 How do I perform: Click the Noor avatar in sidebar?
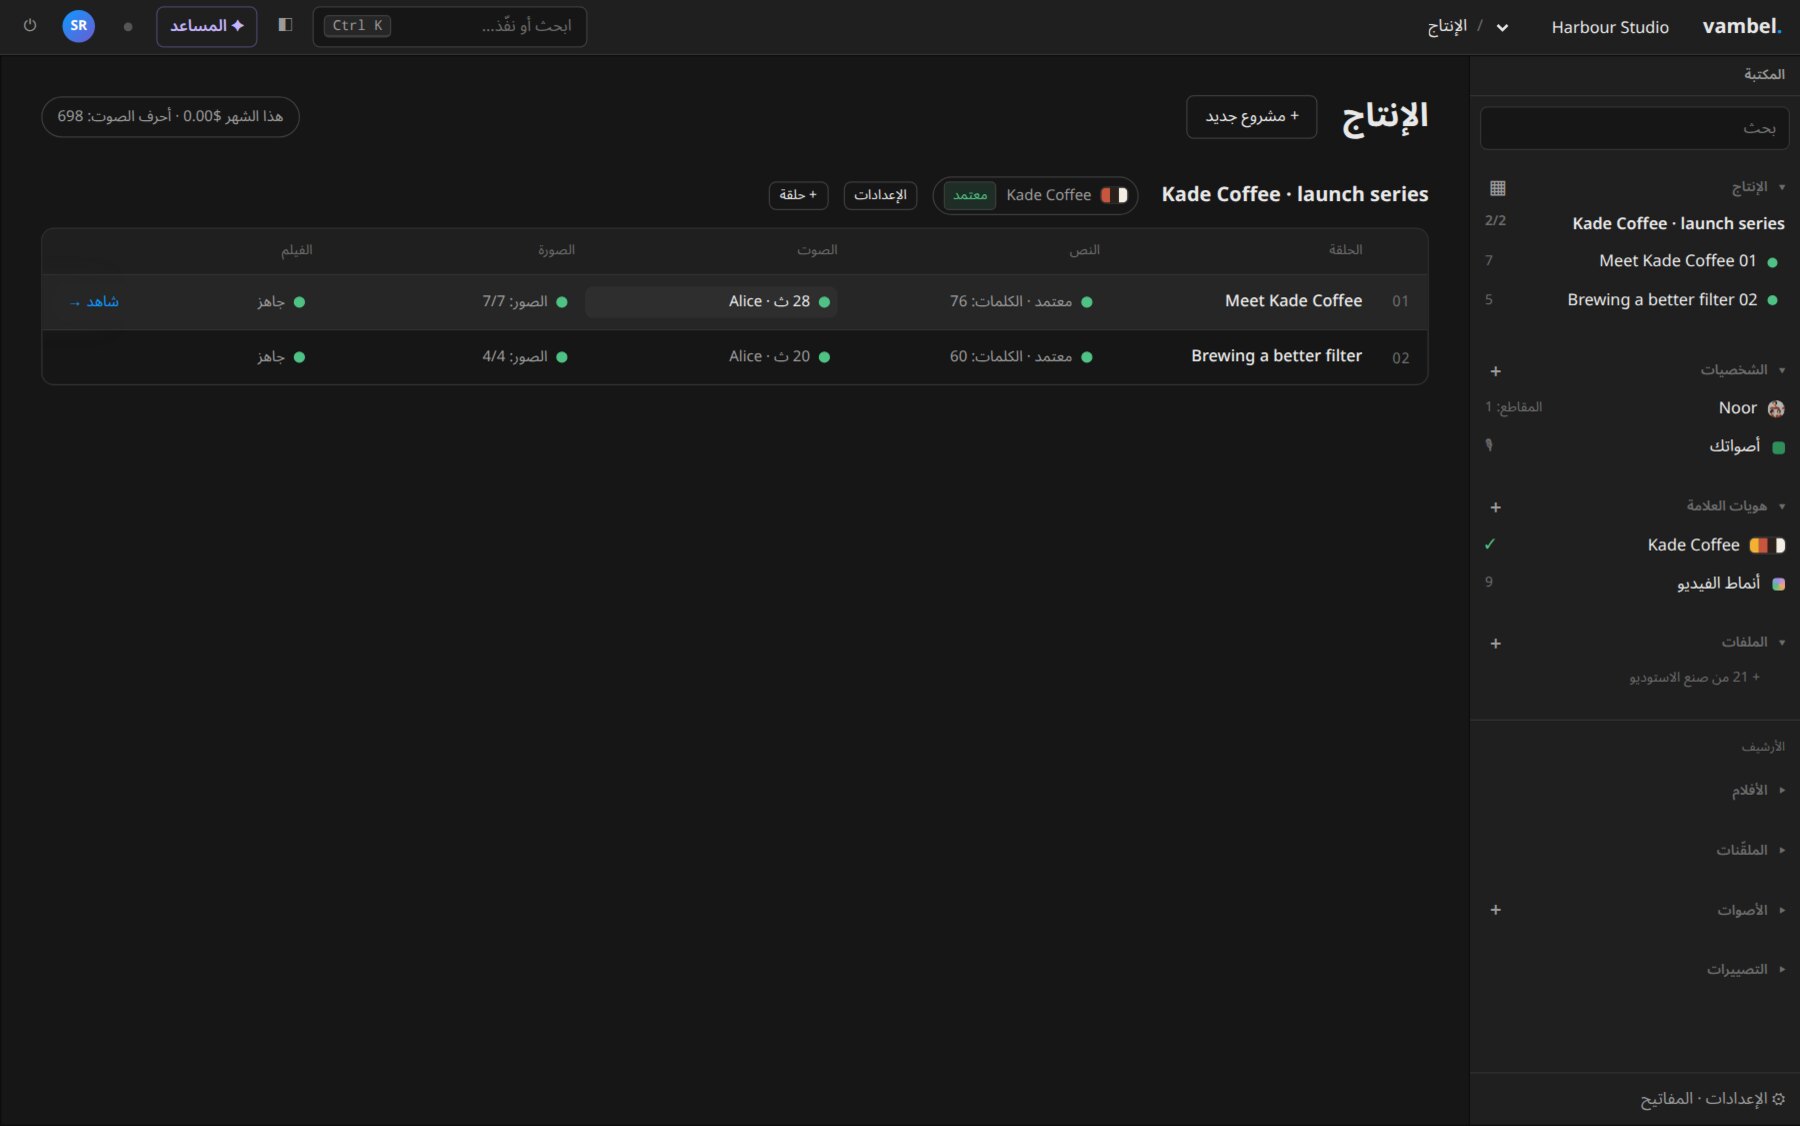(1776, 408)
